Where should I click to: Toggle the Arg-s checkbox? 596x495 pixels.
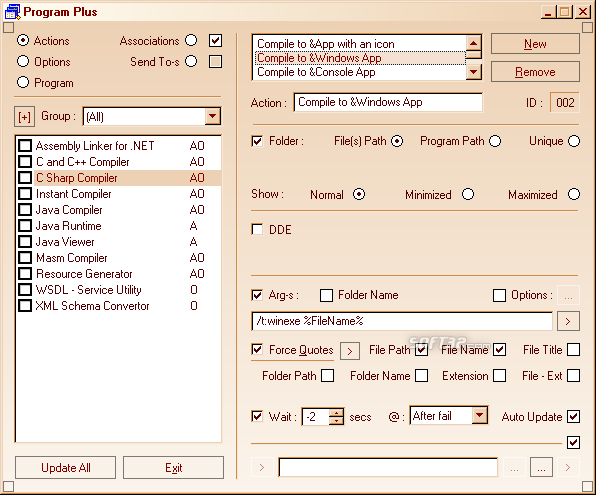(257, 295)
